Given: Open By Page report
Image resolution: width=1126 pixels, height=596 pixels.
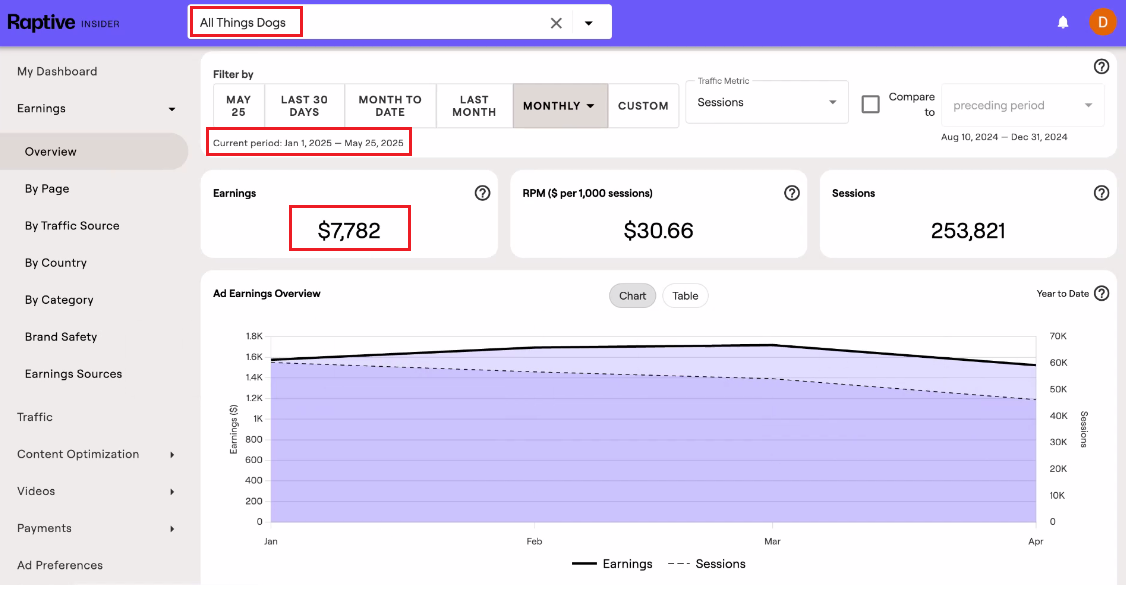Looking at the screenshot, I should click(47, 189).
